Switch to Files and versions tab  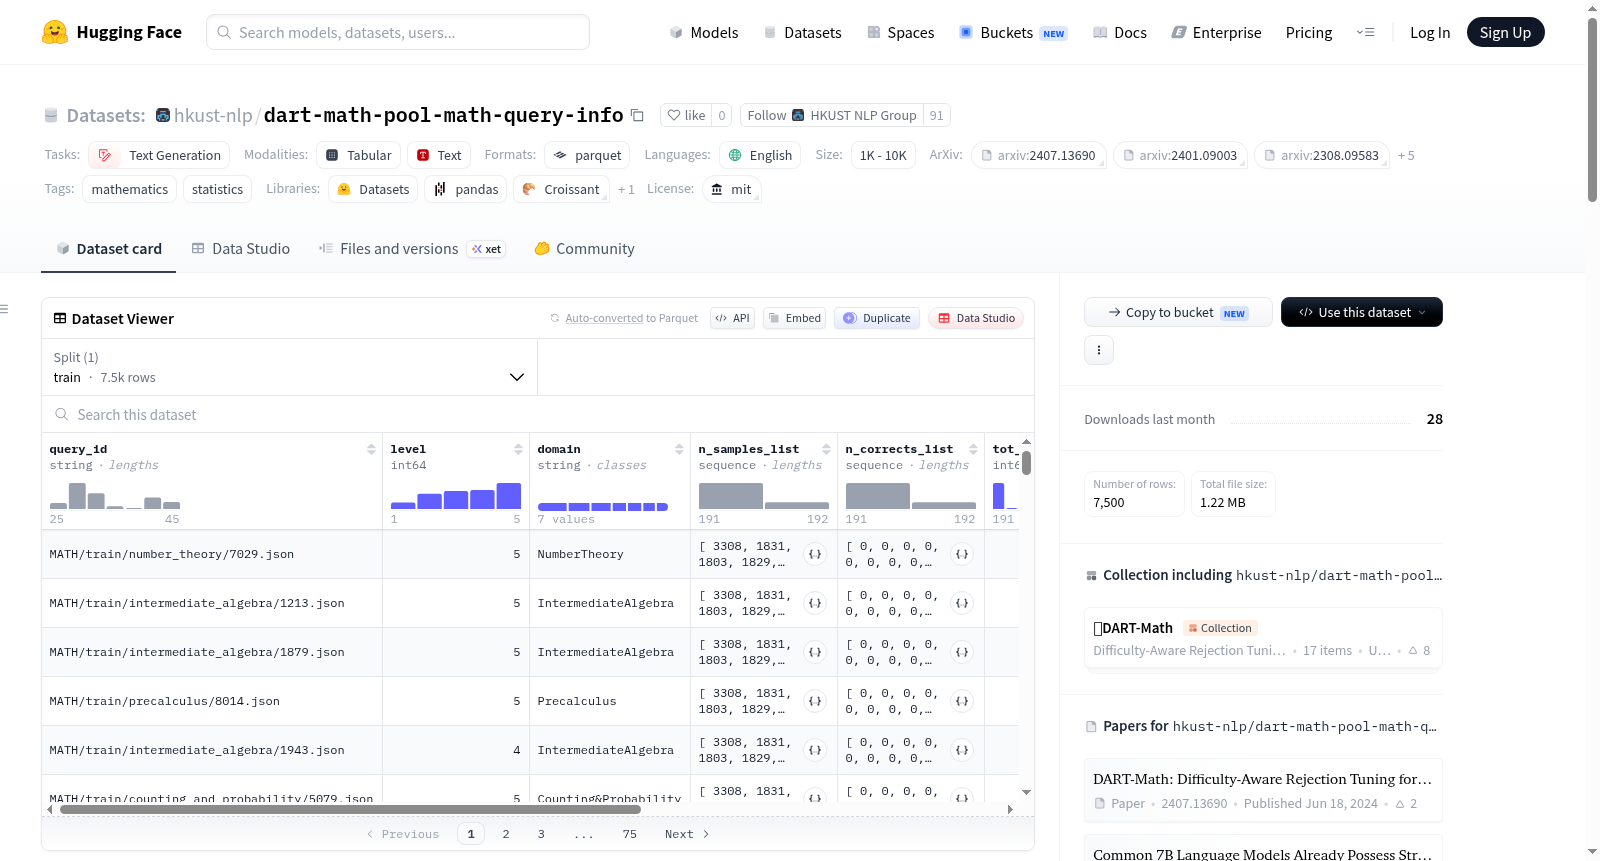(x=411, y=249)
